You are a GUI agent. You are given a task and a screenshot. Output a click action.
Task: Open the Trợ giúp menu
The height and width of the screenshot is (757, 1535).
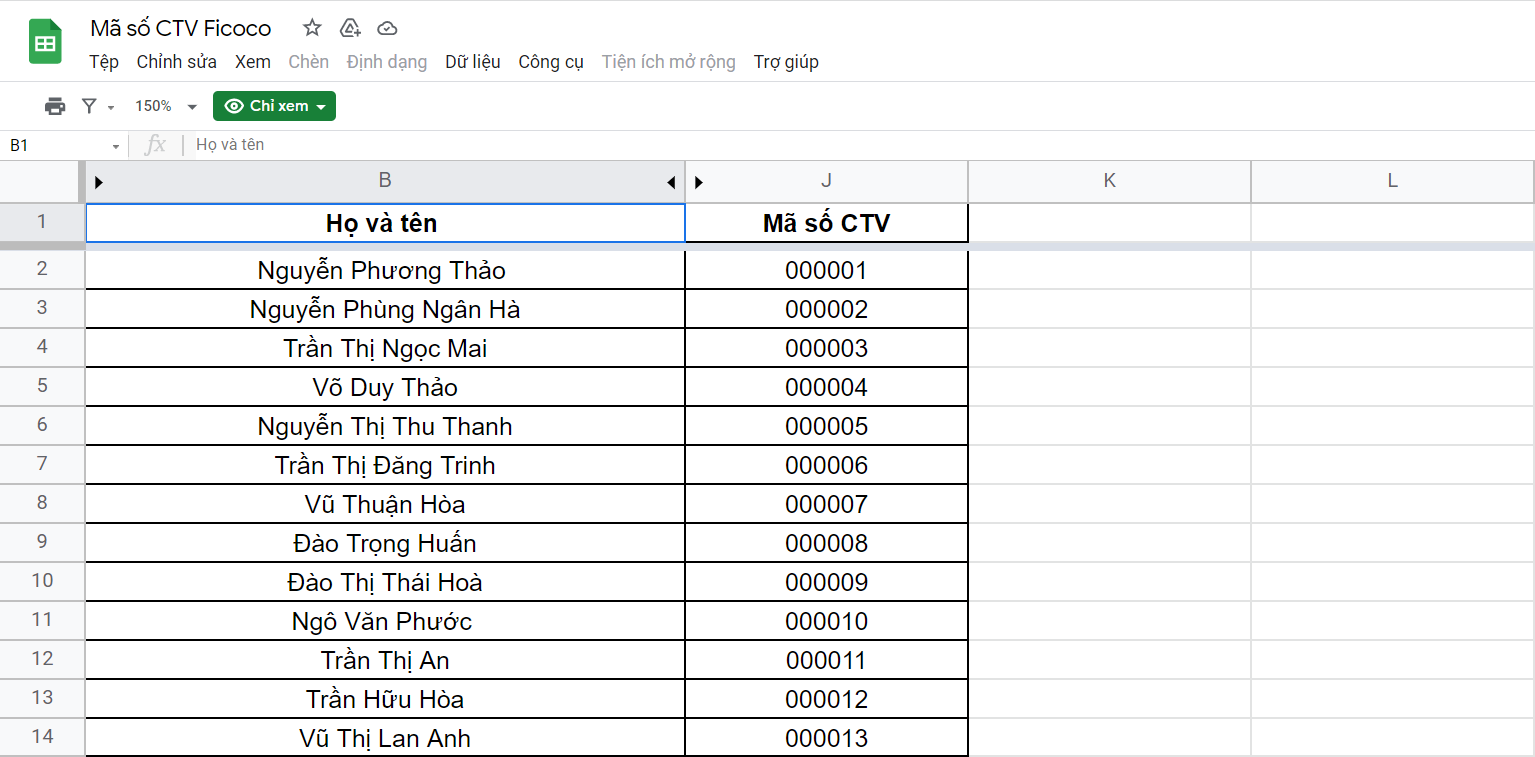(786, 62)
